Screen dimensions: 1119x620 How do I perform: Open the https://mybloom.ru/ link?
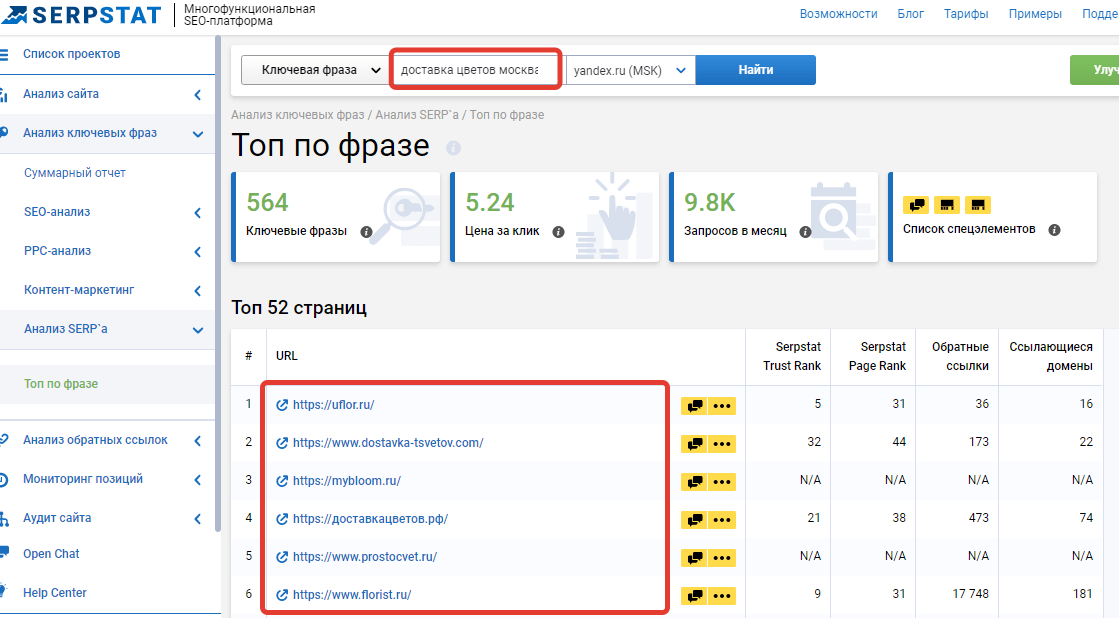point(347,481)
